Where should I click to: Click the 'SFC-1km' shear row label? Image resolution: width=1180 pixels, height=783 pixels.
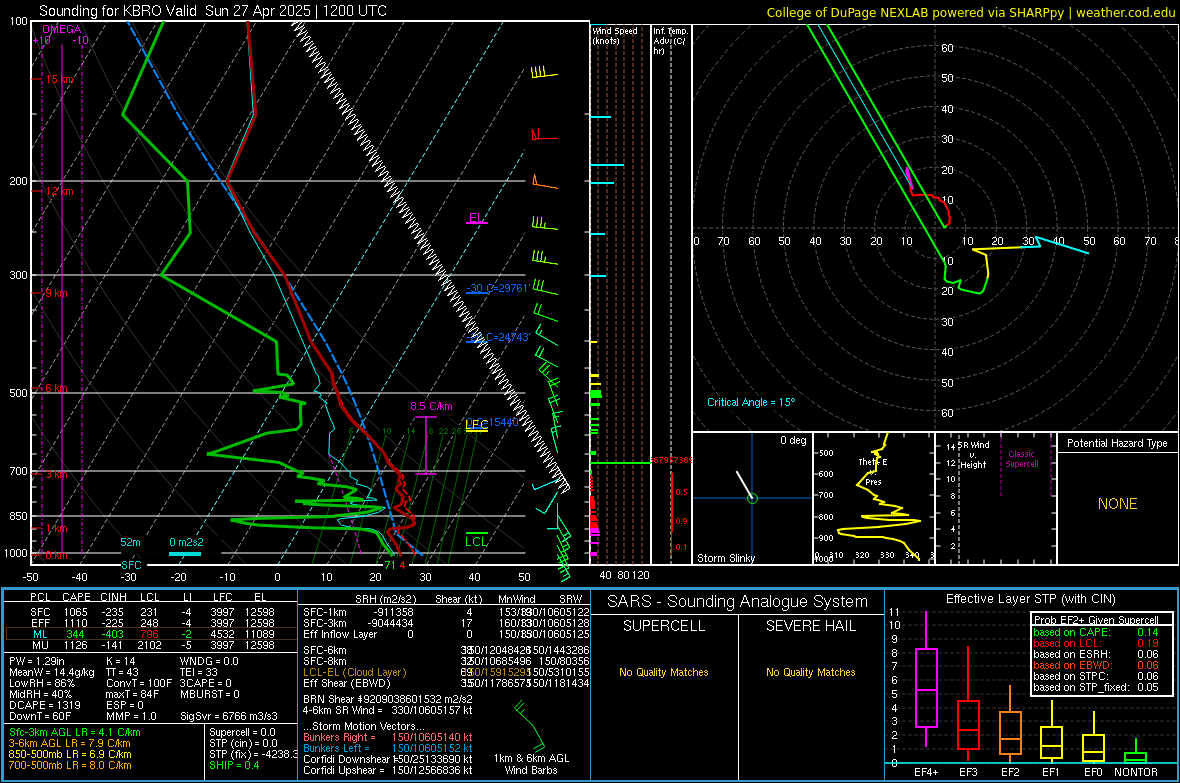pyautogui.click(x=325, y=612)
